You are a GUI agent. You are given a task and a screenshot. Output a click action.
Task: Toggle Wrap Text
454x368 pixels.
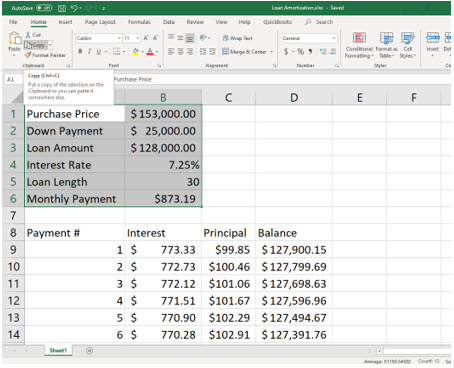click(x=238, y=38)
